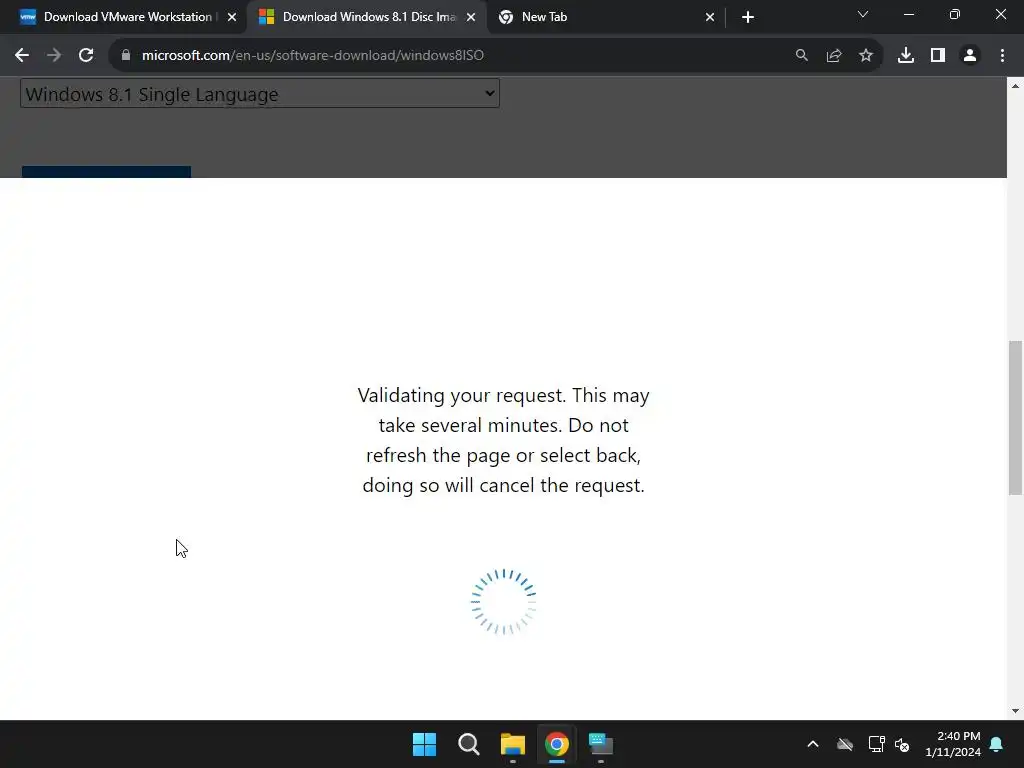Open the tab search chevron
The image size is (1024, 768).
tap(863, 14)
